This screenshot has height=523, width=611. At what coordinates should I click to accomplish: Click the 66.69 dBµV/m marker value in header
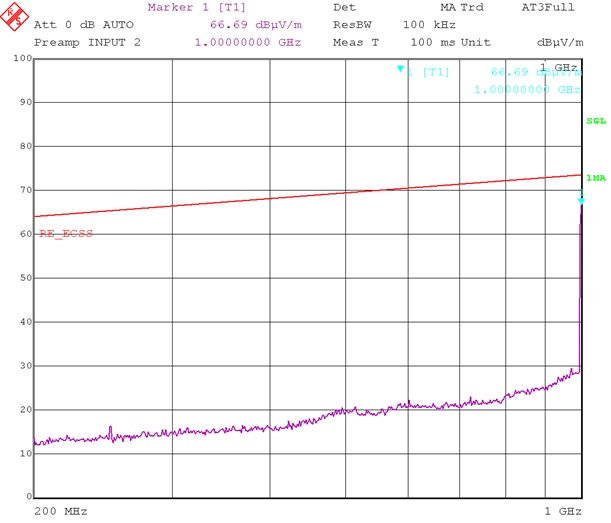pyautogui.click(x=256, y=25)
